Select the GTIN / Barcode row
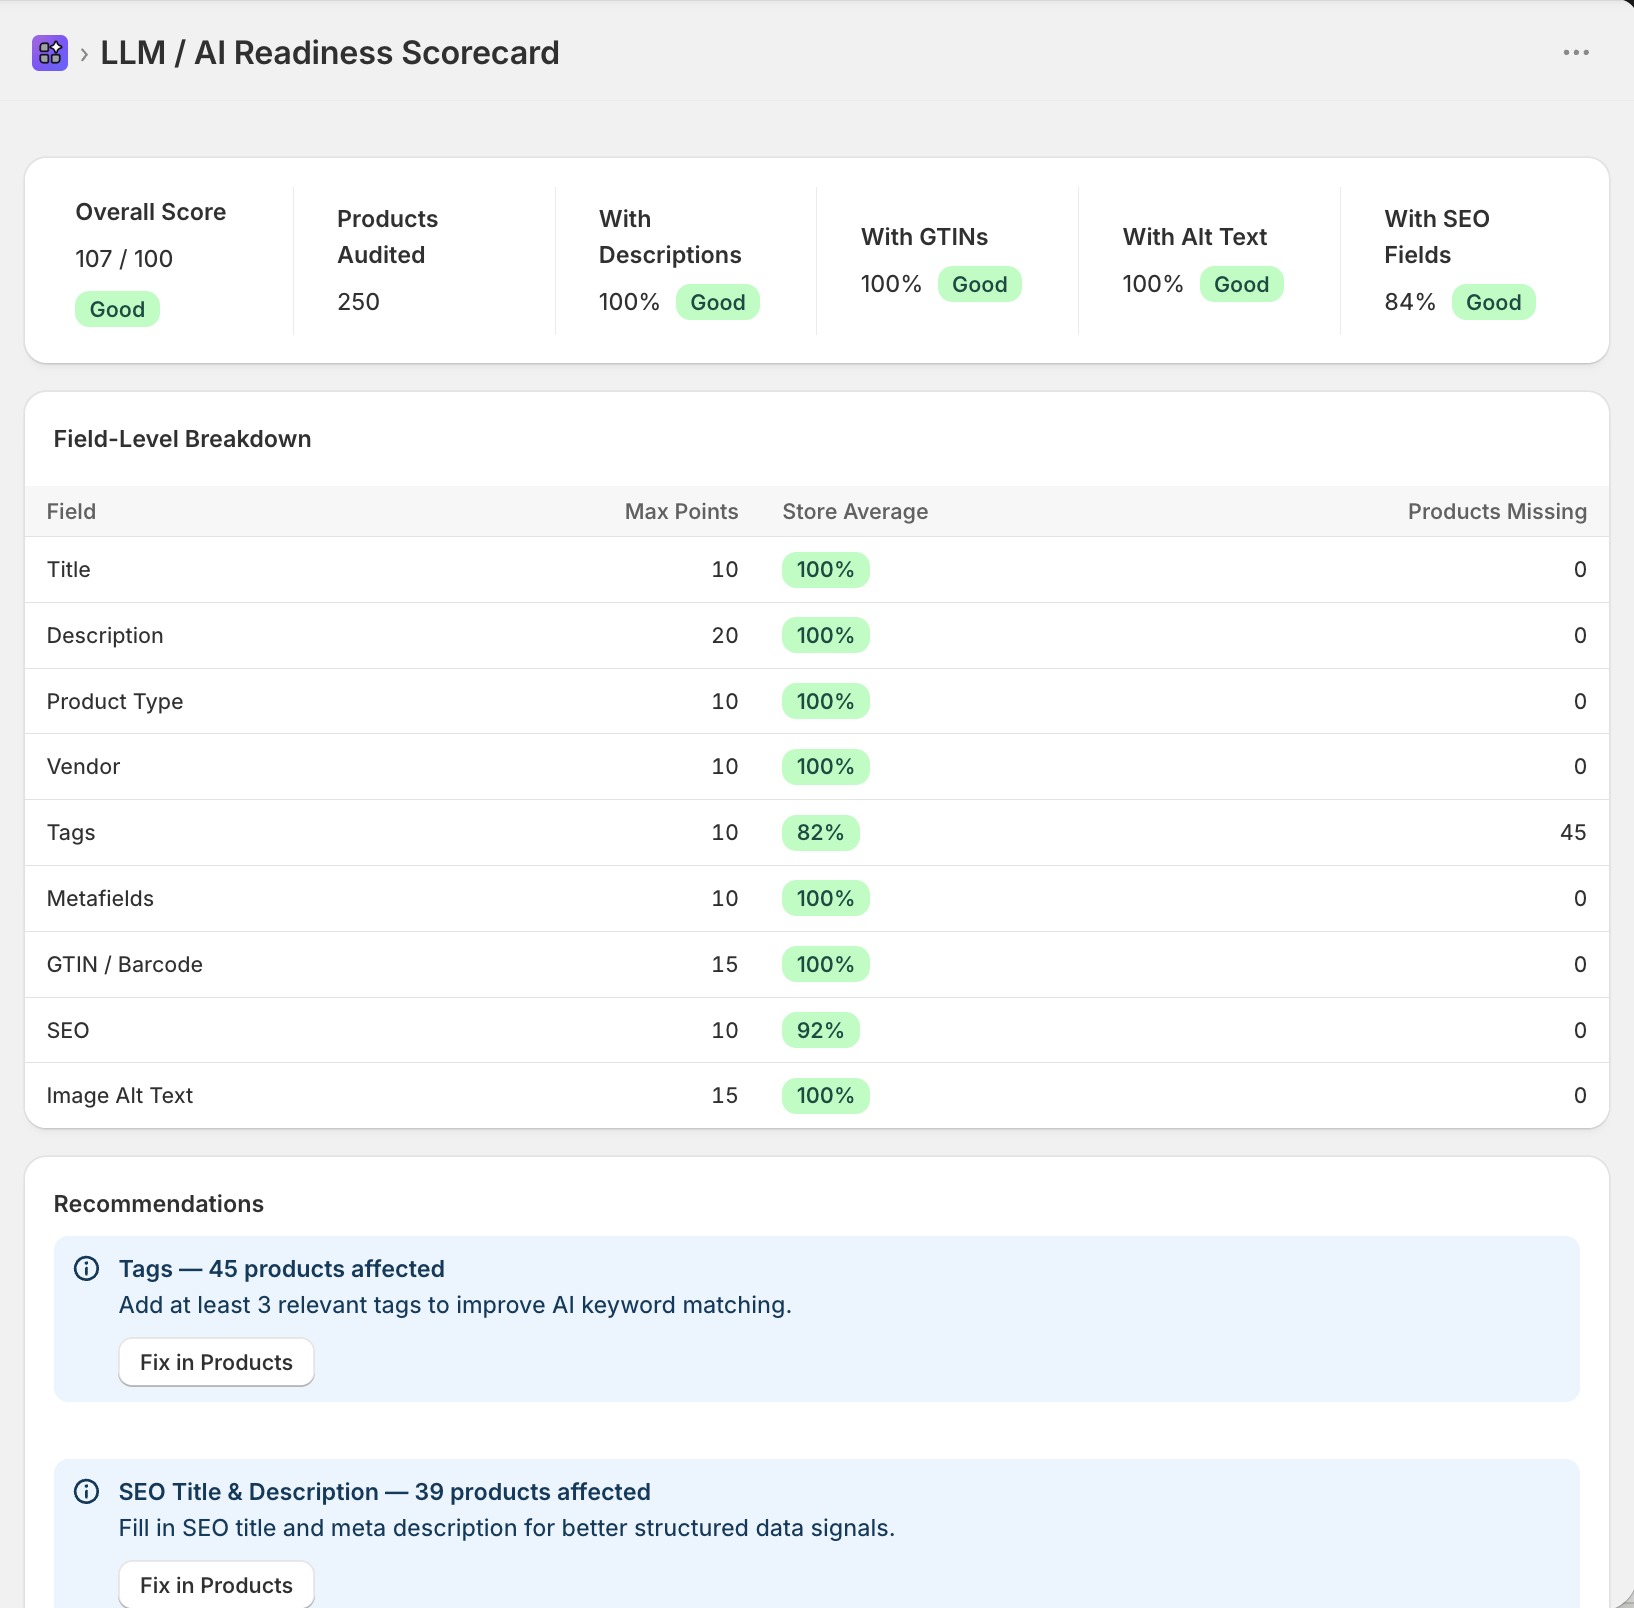The width and height of the screenshot is (1634, 1608). pos(817,965)
